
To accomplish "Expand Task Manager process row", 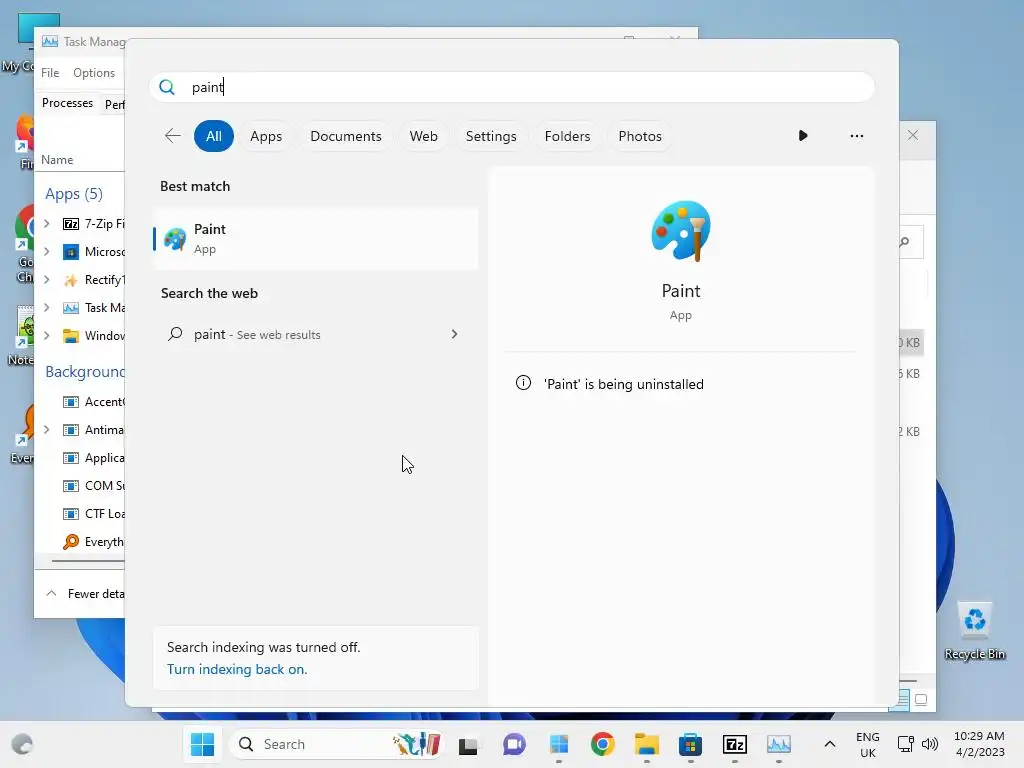I will click(x=47, y=308).
